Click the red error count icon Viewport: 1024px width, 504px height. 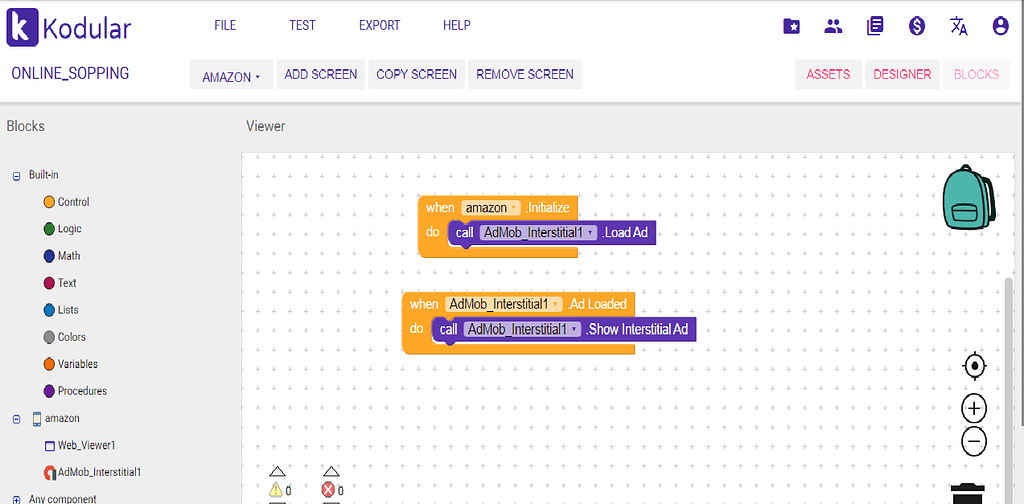pyautogui.click(x=328, y=490)
